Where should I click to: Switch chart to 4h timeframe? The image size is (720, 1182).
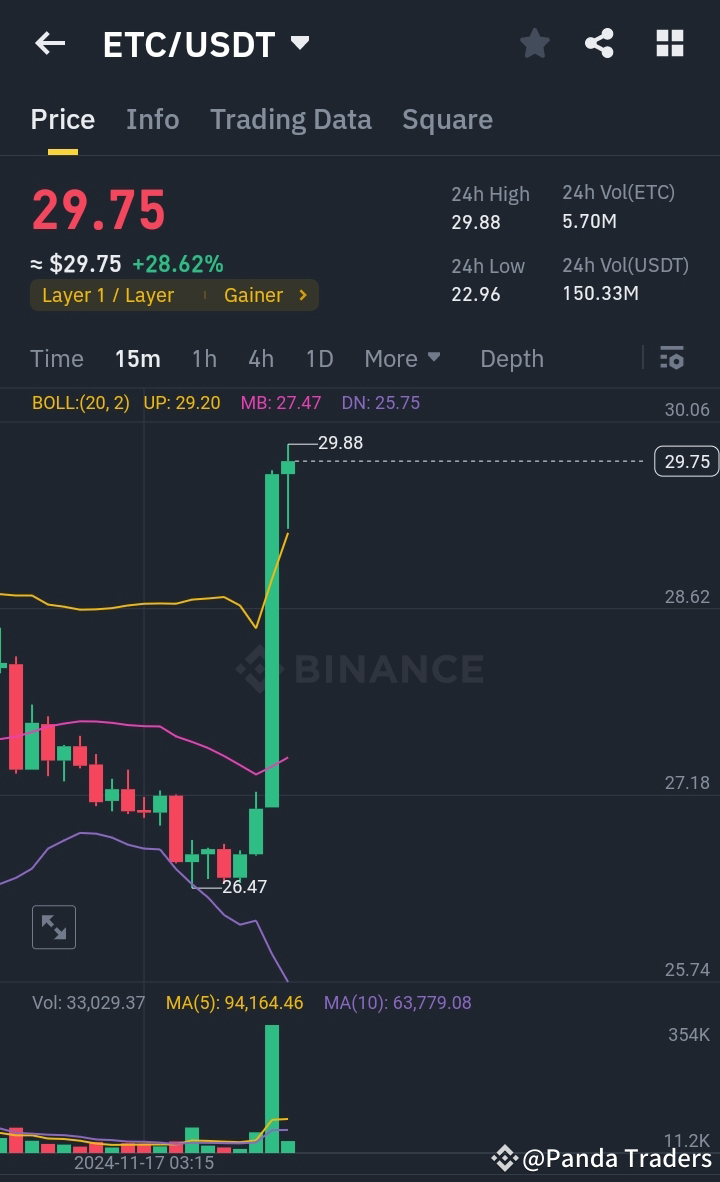[x=261, y=358]
